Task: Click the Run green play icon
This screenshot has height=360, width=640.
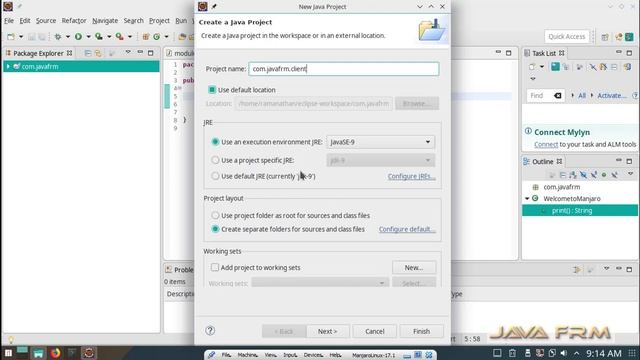Action: [78, 37]
